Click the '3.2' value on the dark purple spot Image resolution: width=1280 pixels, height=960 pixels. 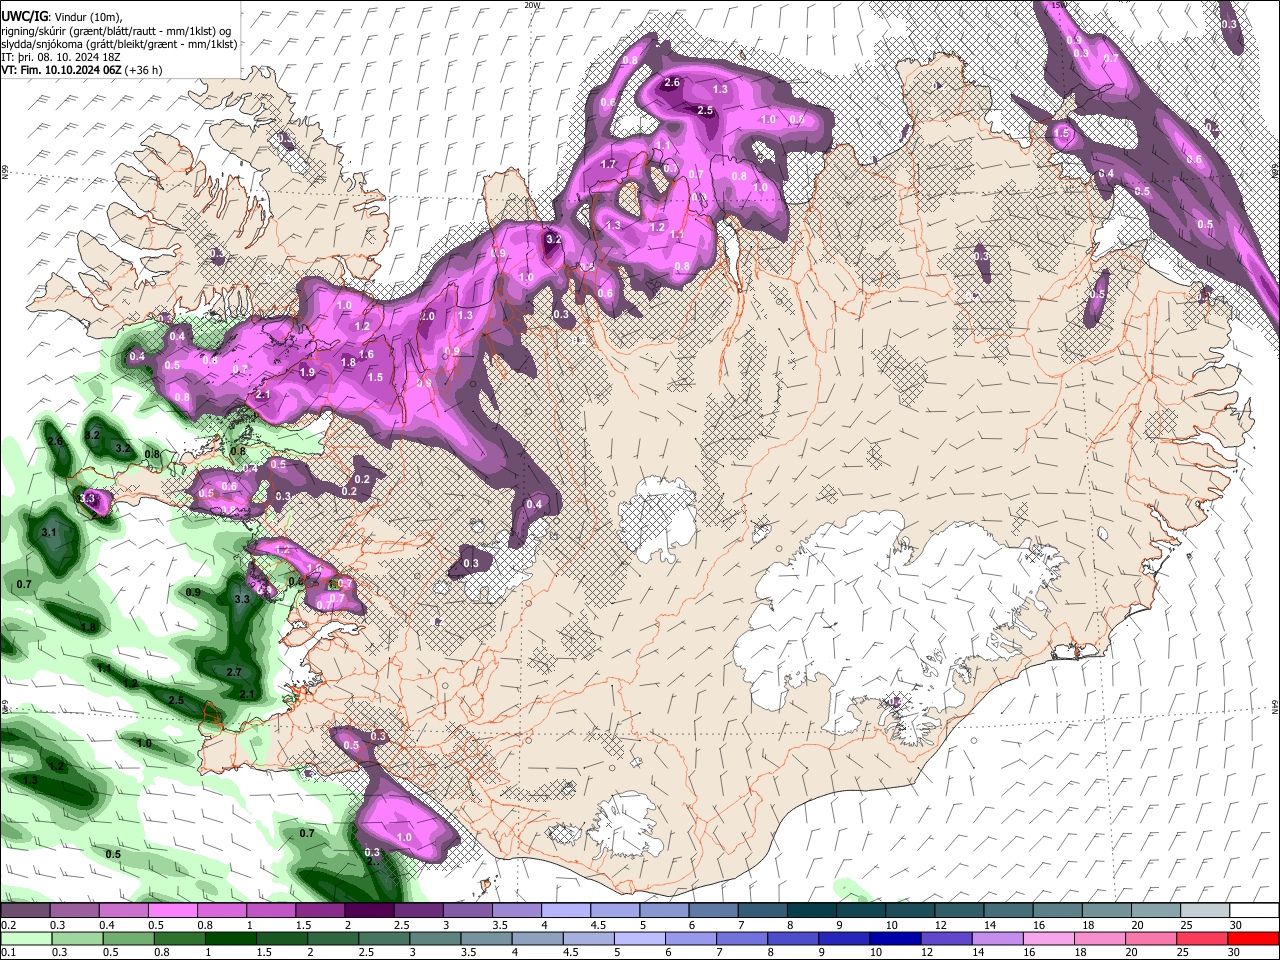point(554,240)
